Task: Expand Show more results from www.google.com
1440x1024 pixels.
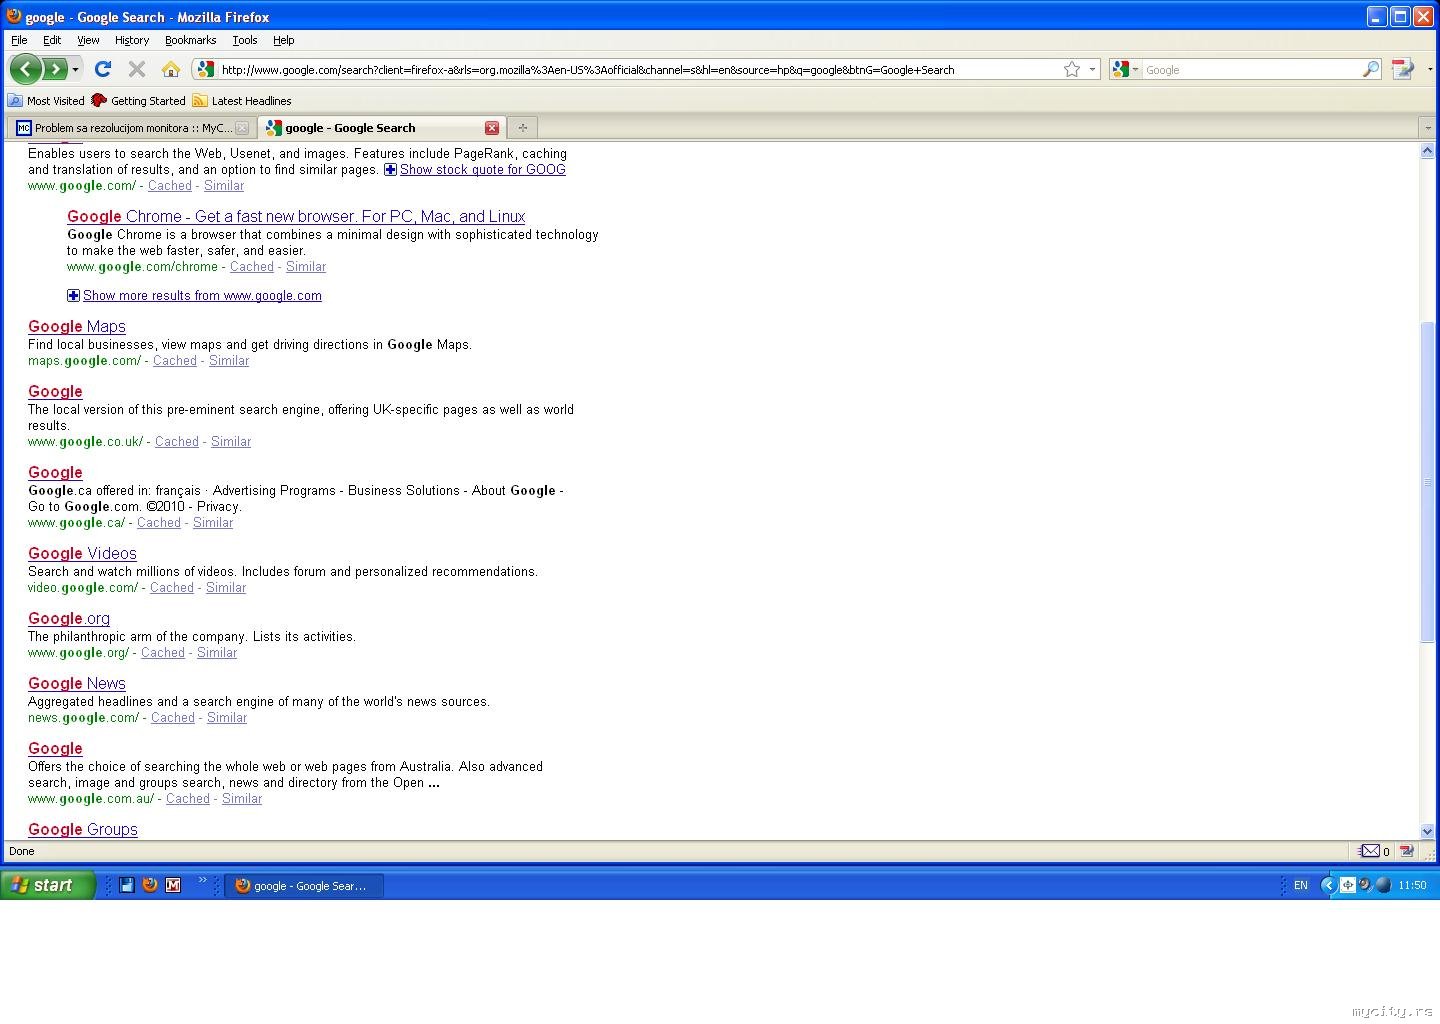Action: pyautogui.click(x=194, y=296)
